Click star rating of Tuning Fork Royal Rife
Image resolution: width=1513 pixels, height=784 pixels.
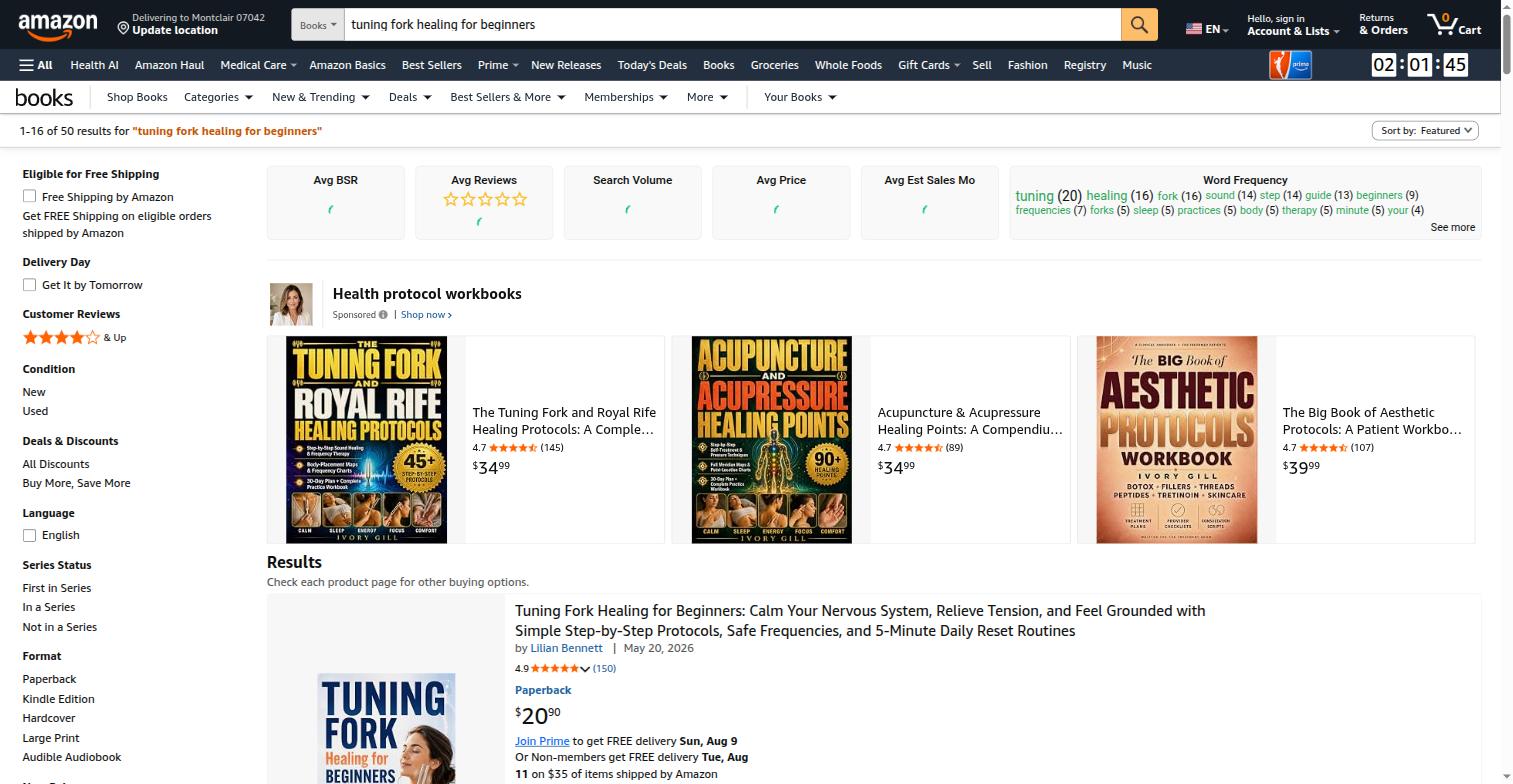pyautogui.click(x=513, y=448)
